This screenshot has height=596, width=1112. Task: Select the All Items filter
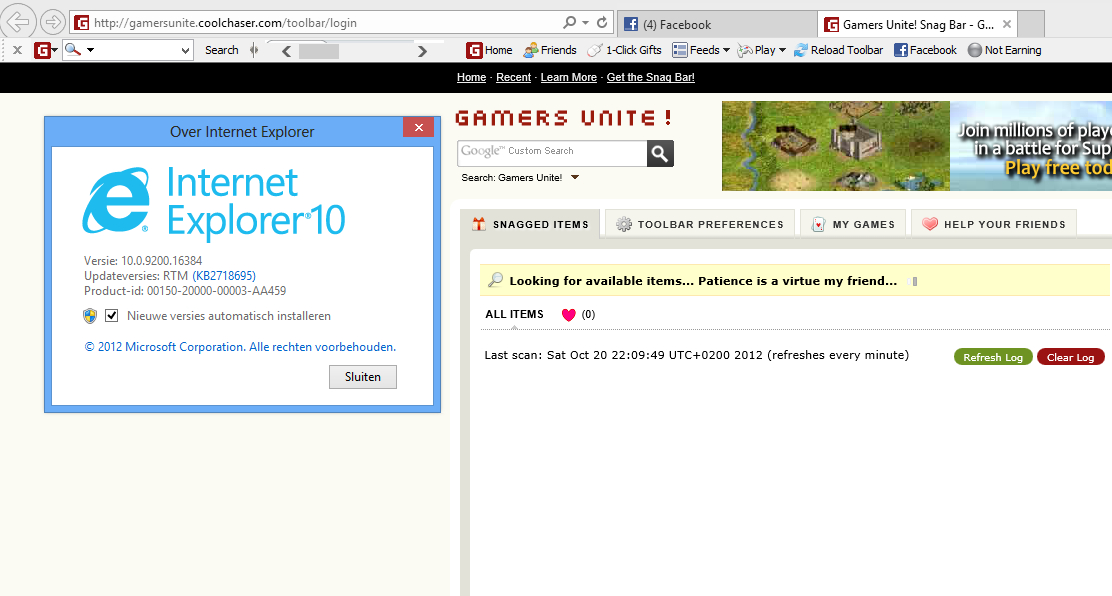[x=514, y=314]
